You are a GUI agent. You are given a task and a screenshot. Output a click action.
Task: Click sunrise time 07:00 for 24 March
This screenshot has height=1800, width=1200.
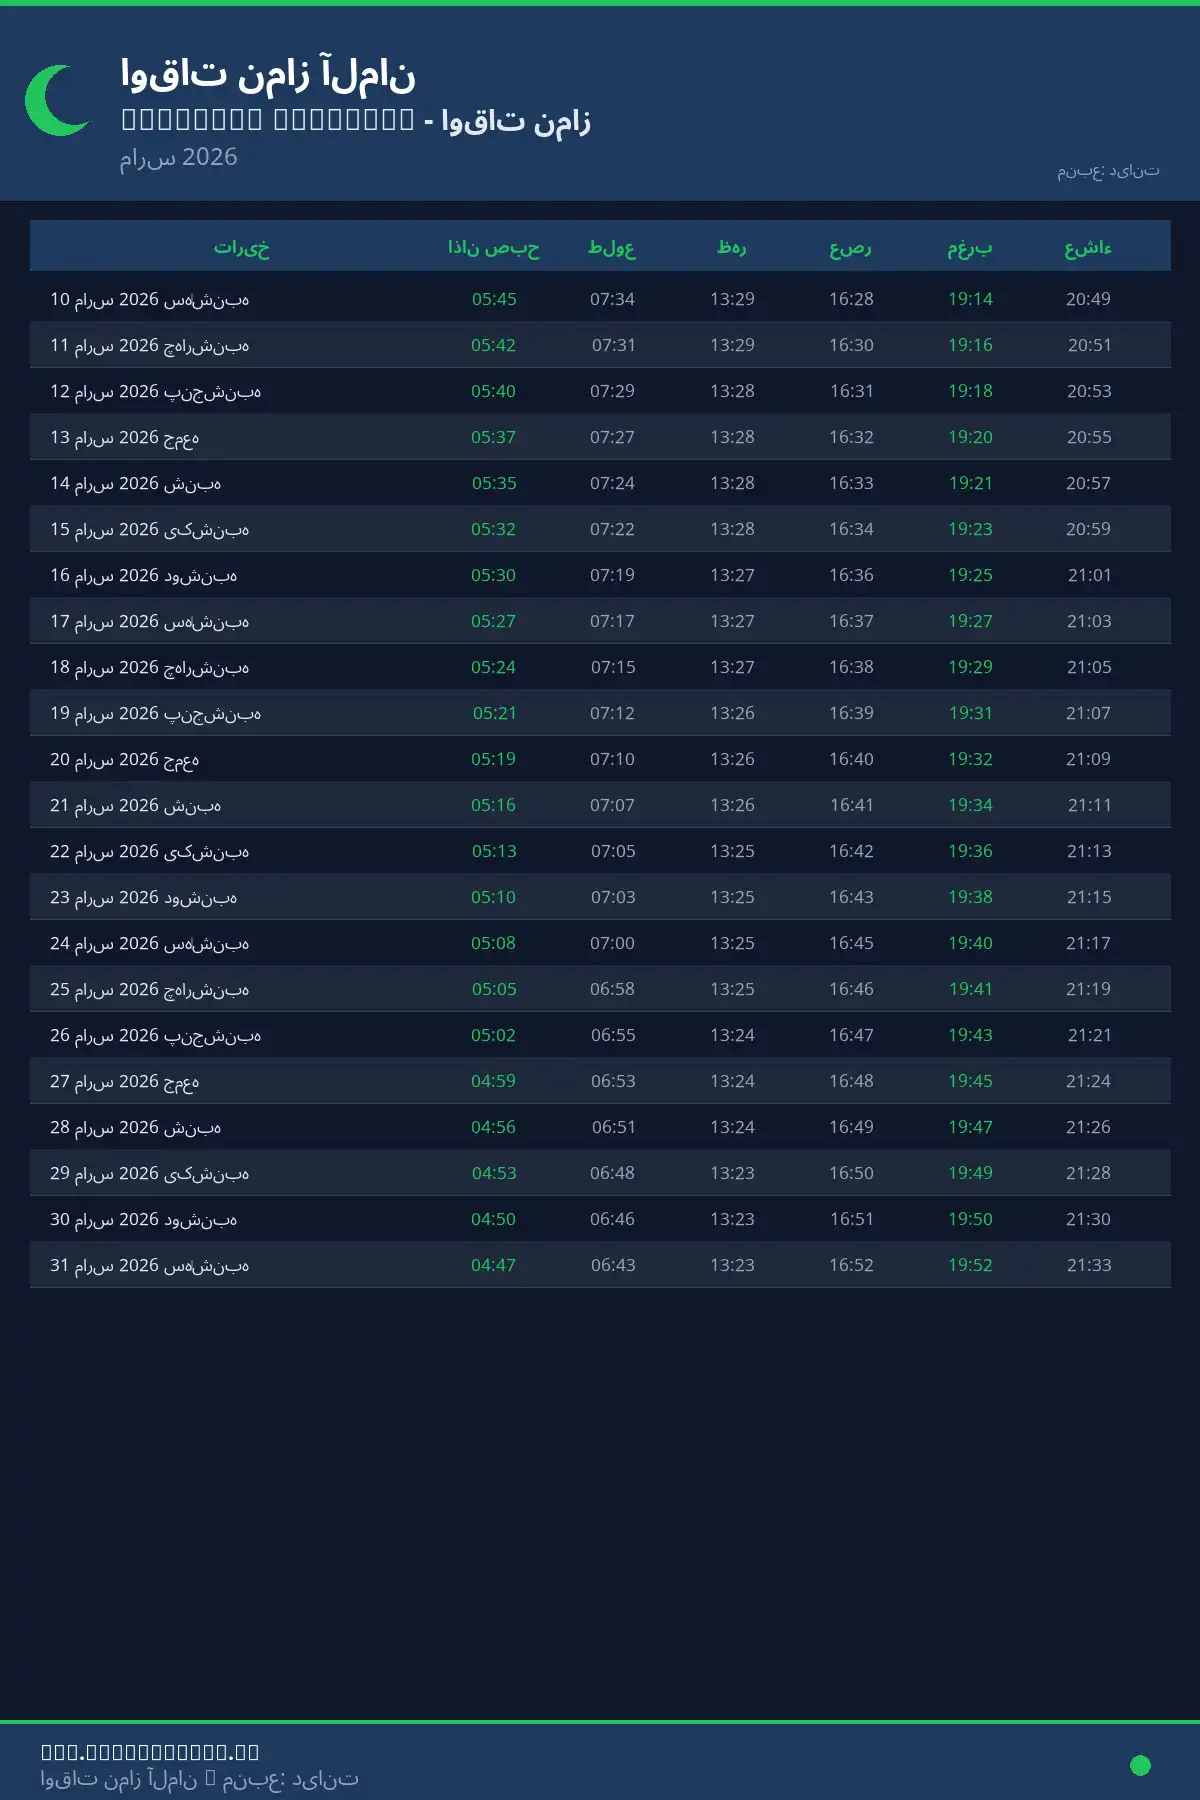(612, 943)
